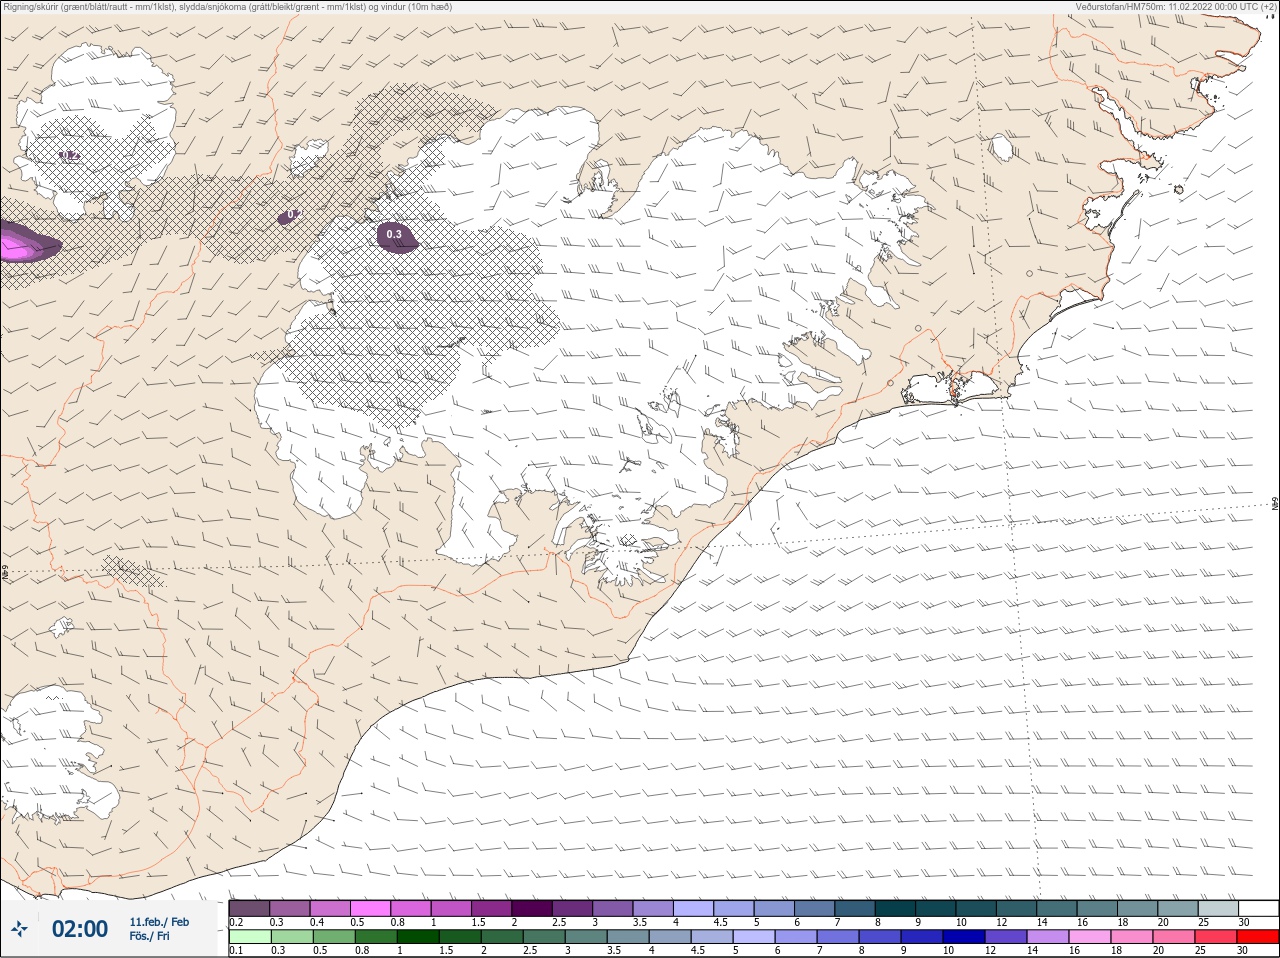Select the upper legend swatch between 0.5 and 0.8
The height and width of the screenshot is (958, 1280).
click(370, 908)
